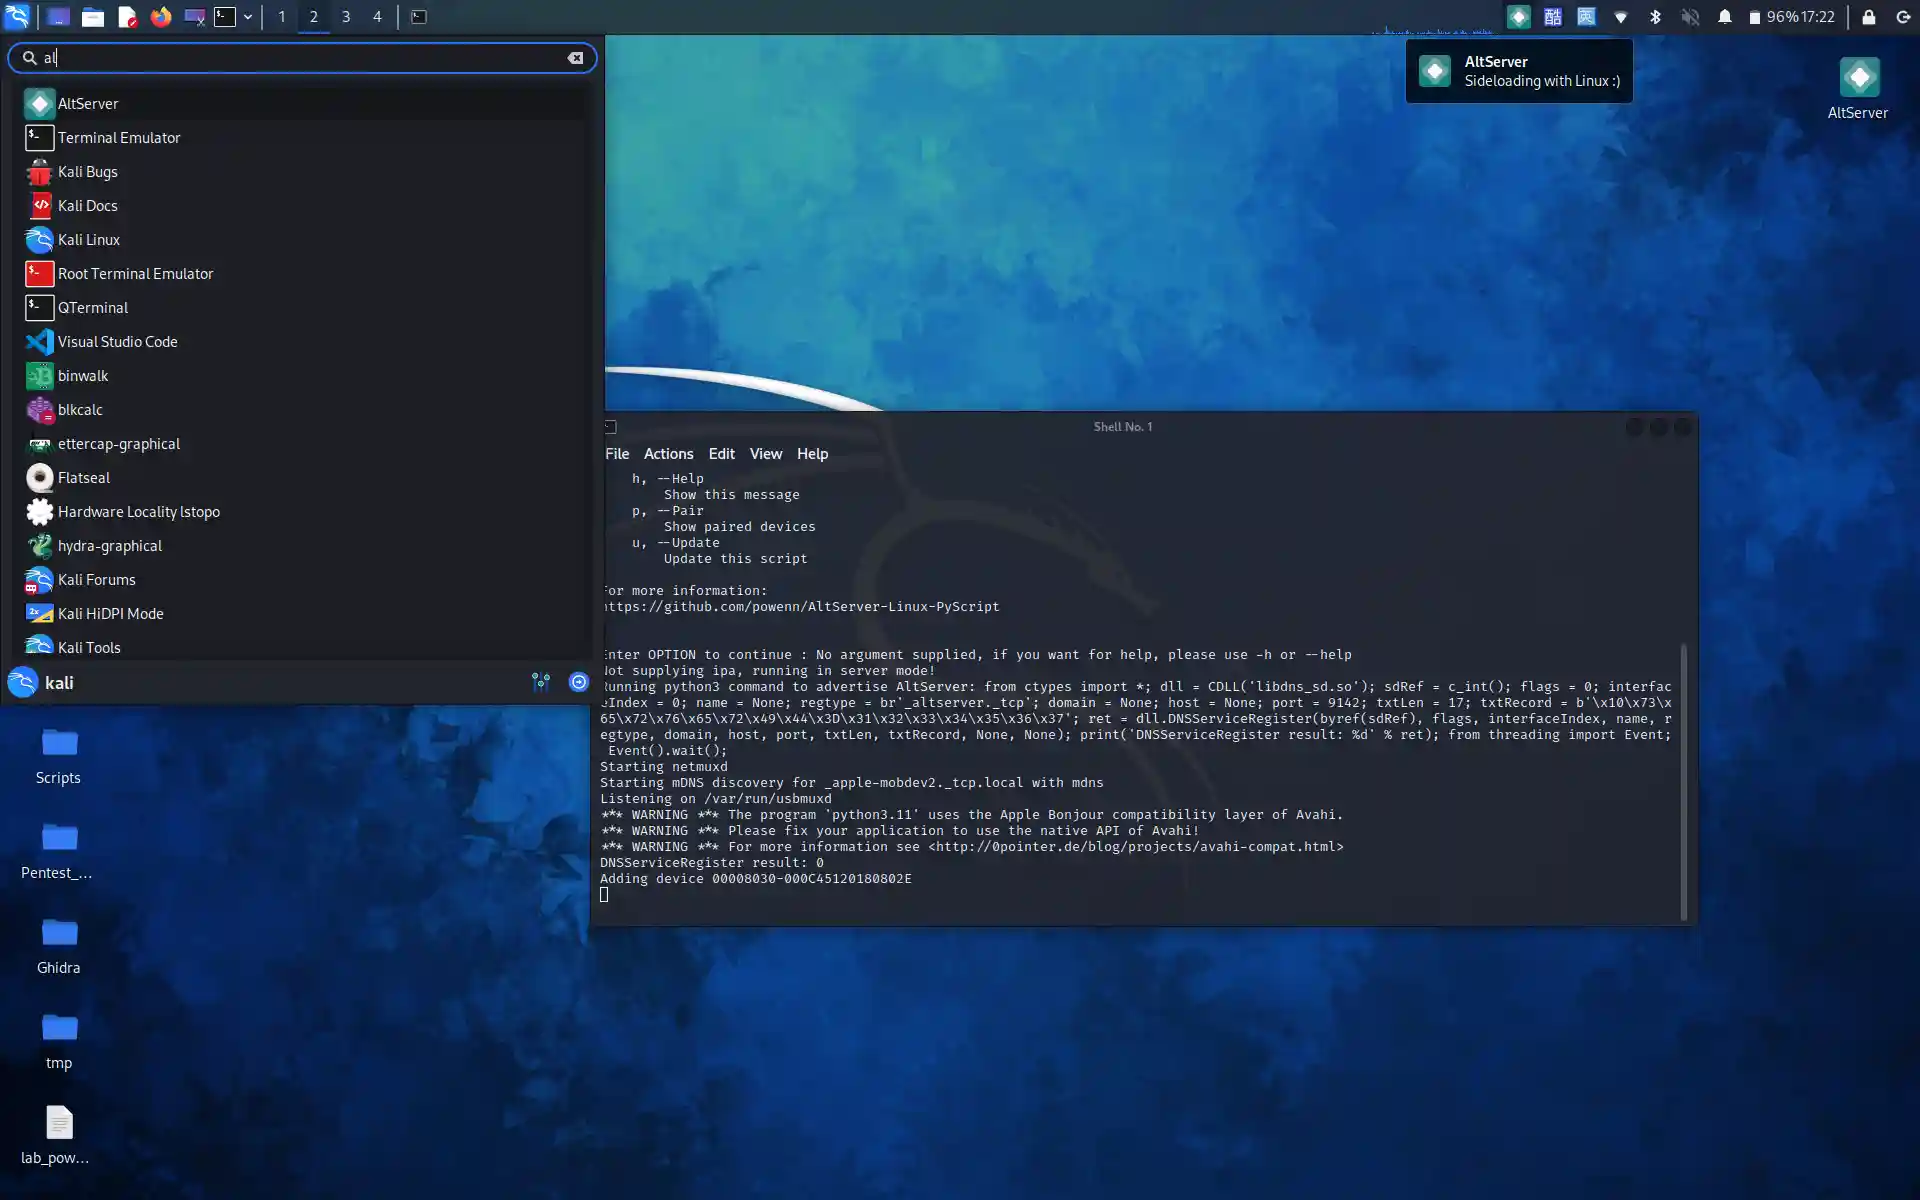Open hydra-graphical in the menu results
Screen dimensions: 1920x1200
(x=109, y=545)
